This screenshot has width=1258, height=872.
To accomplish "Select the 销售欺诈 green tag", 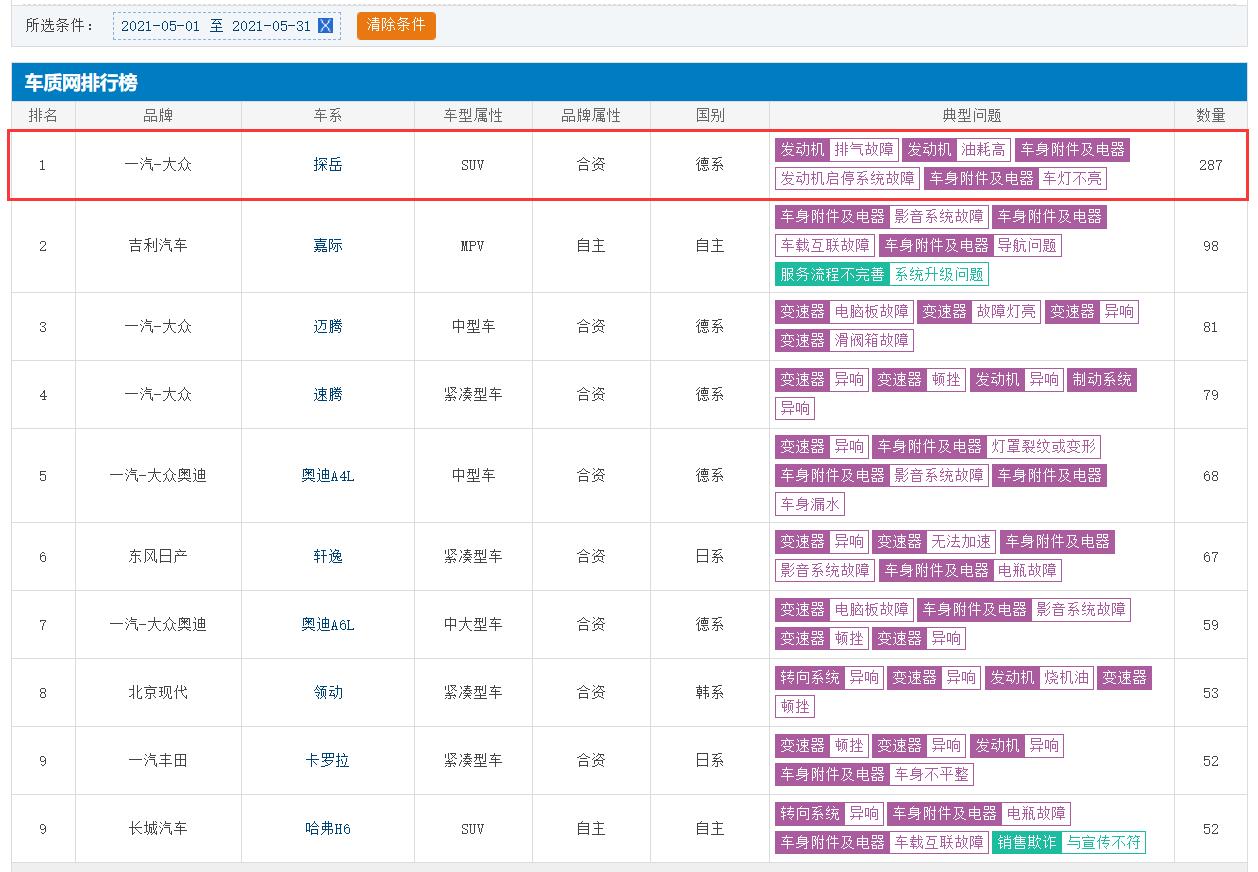I will [1027, 843].
